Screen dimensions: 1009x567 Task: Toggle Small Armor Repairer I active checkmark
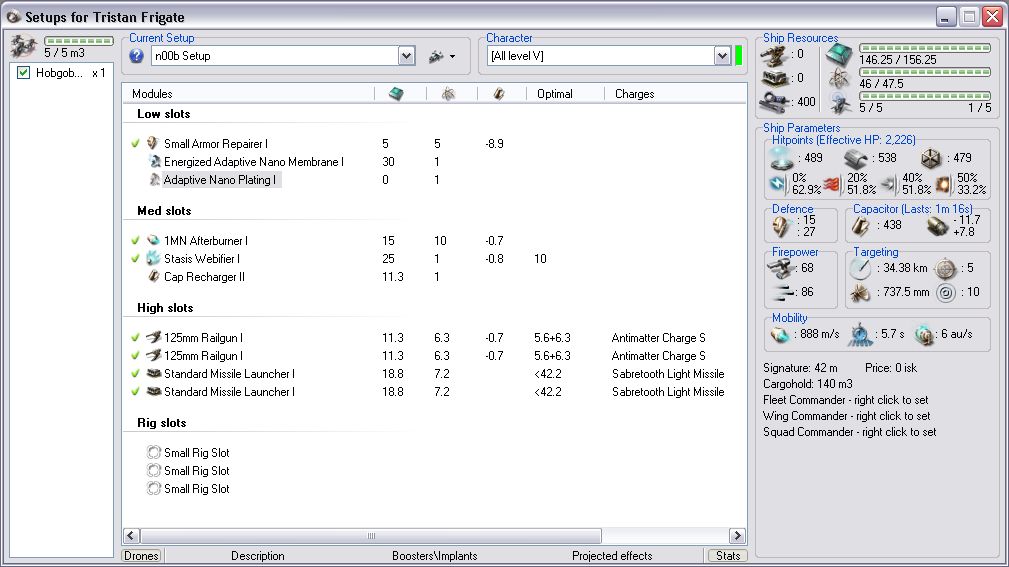point(135,144)
